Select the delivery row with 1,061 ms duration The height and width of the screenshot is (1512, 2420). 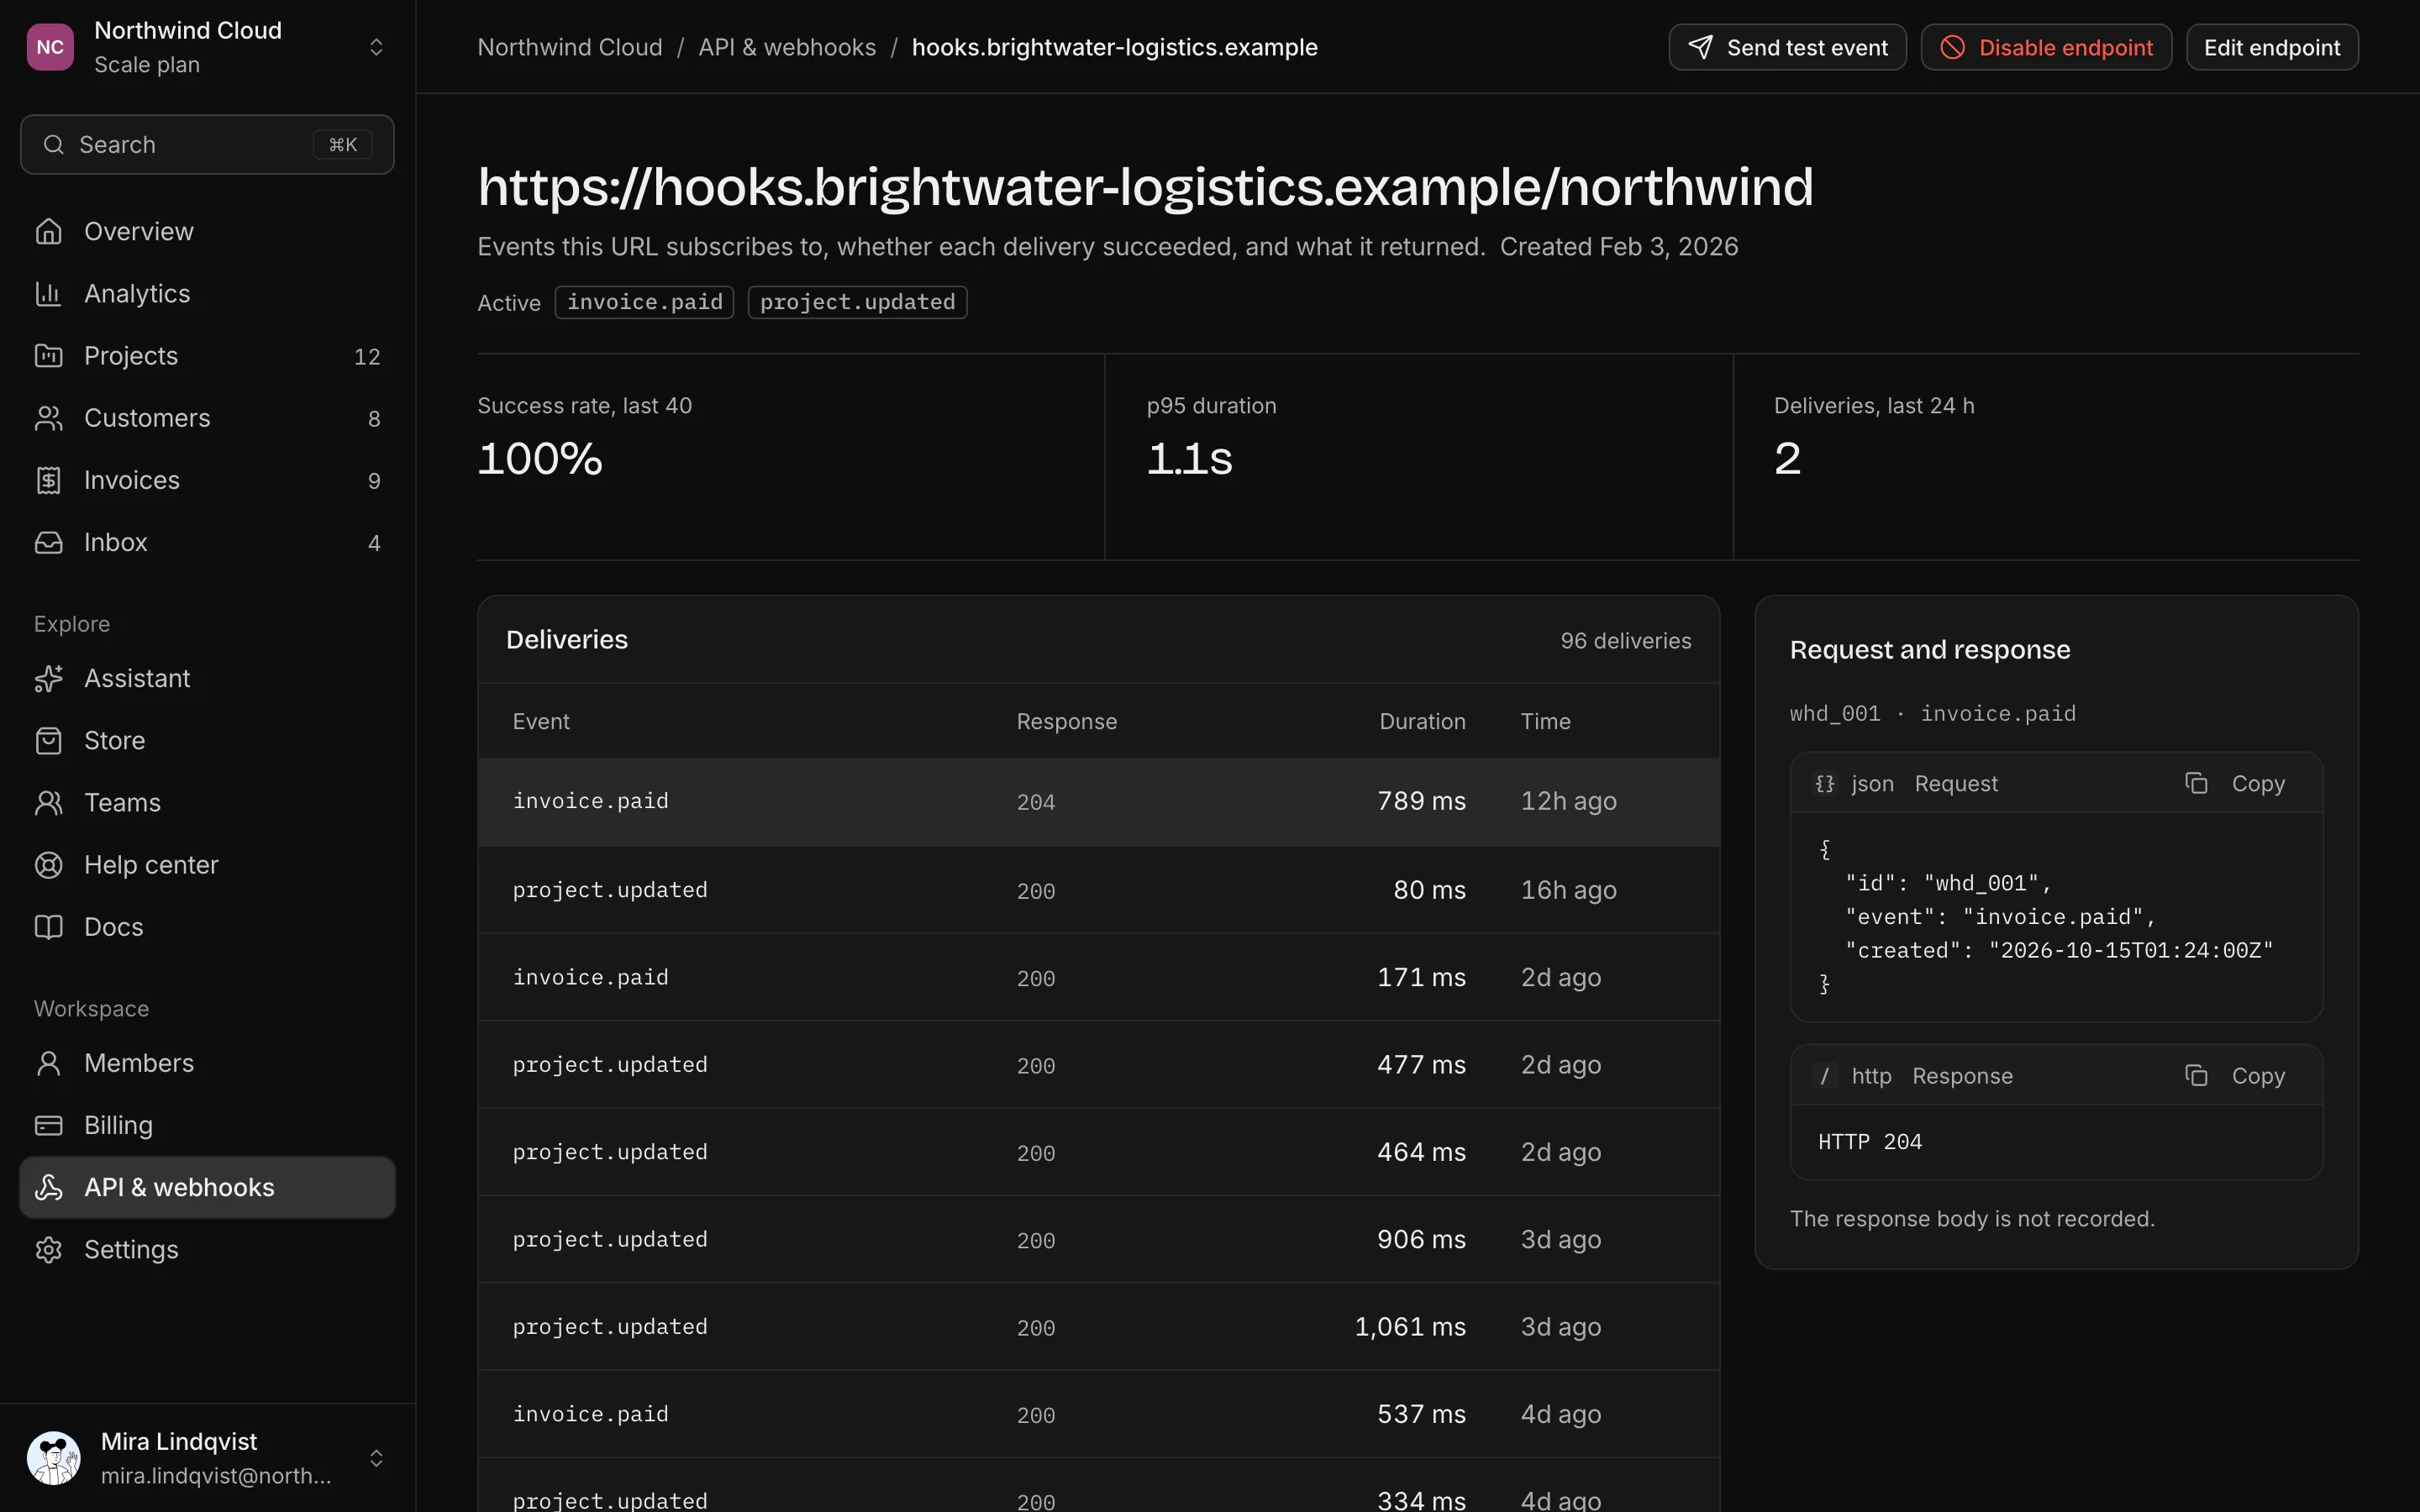coord(1098,1326)
